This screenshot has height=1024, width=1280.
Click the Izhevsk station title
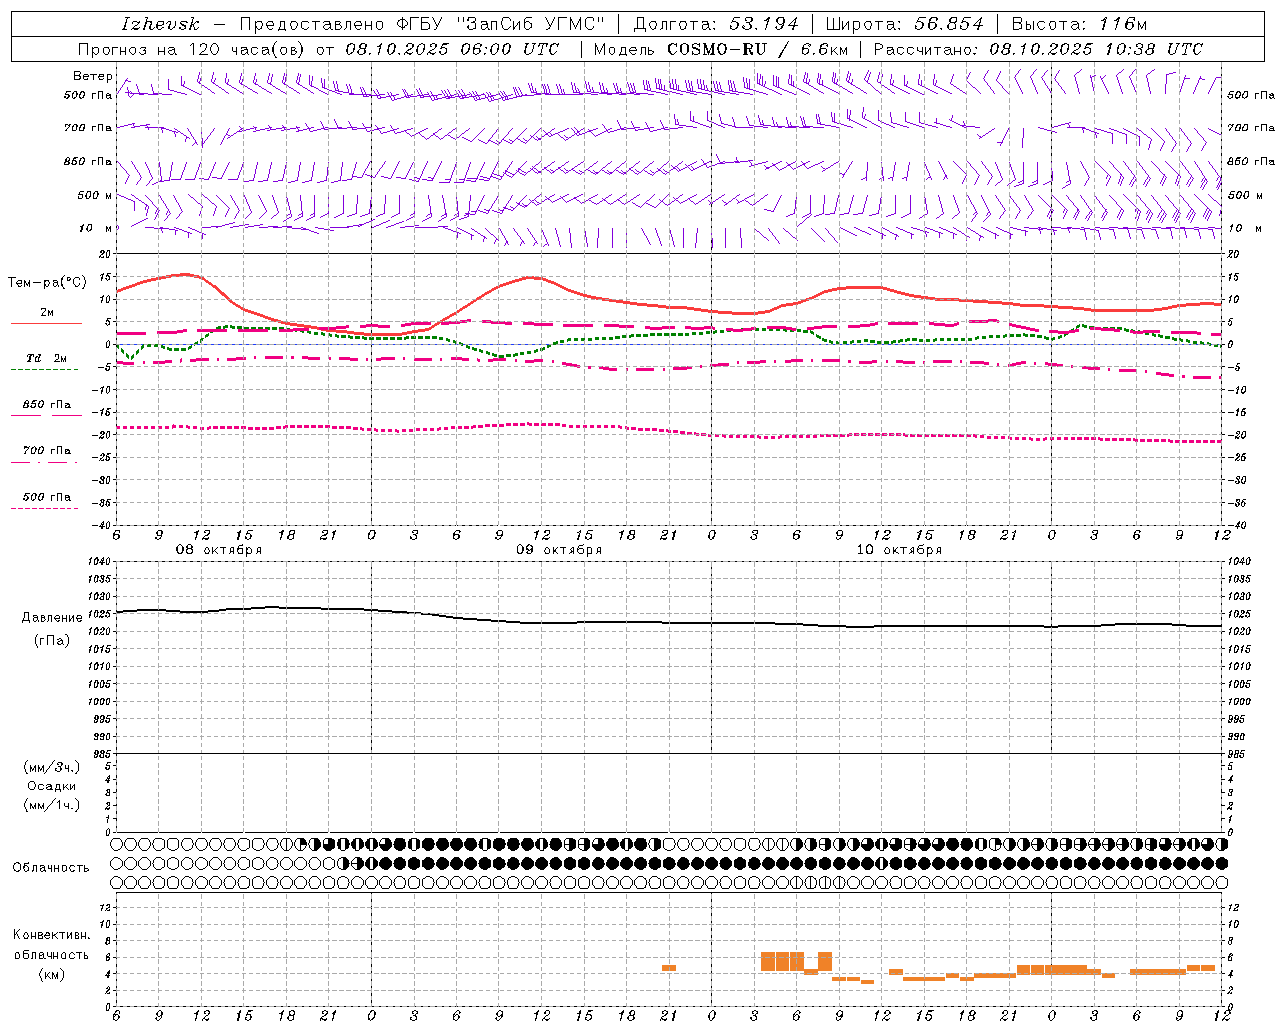click(160, 24)
